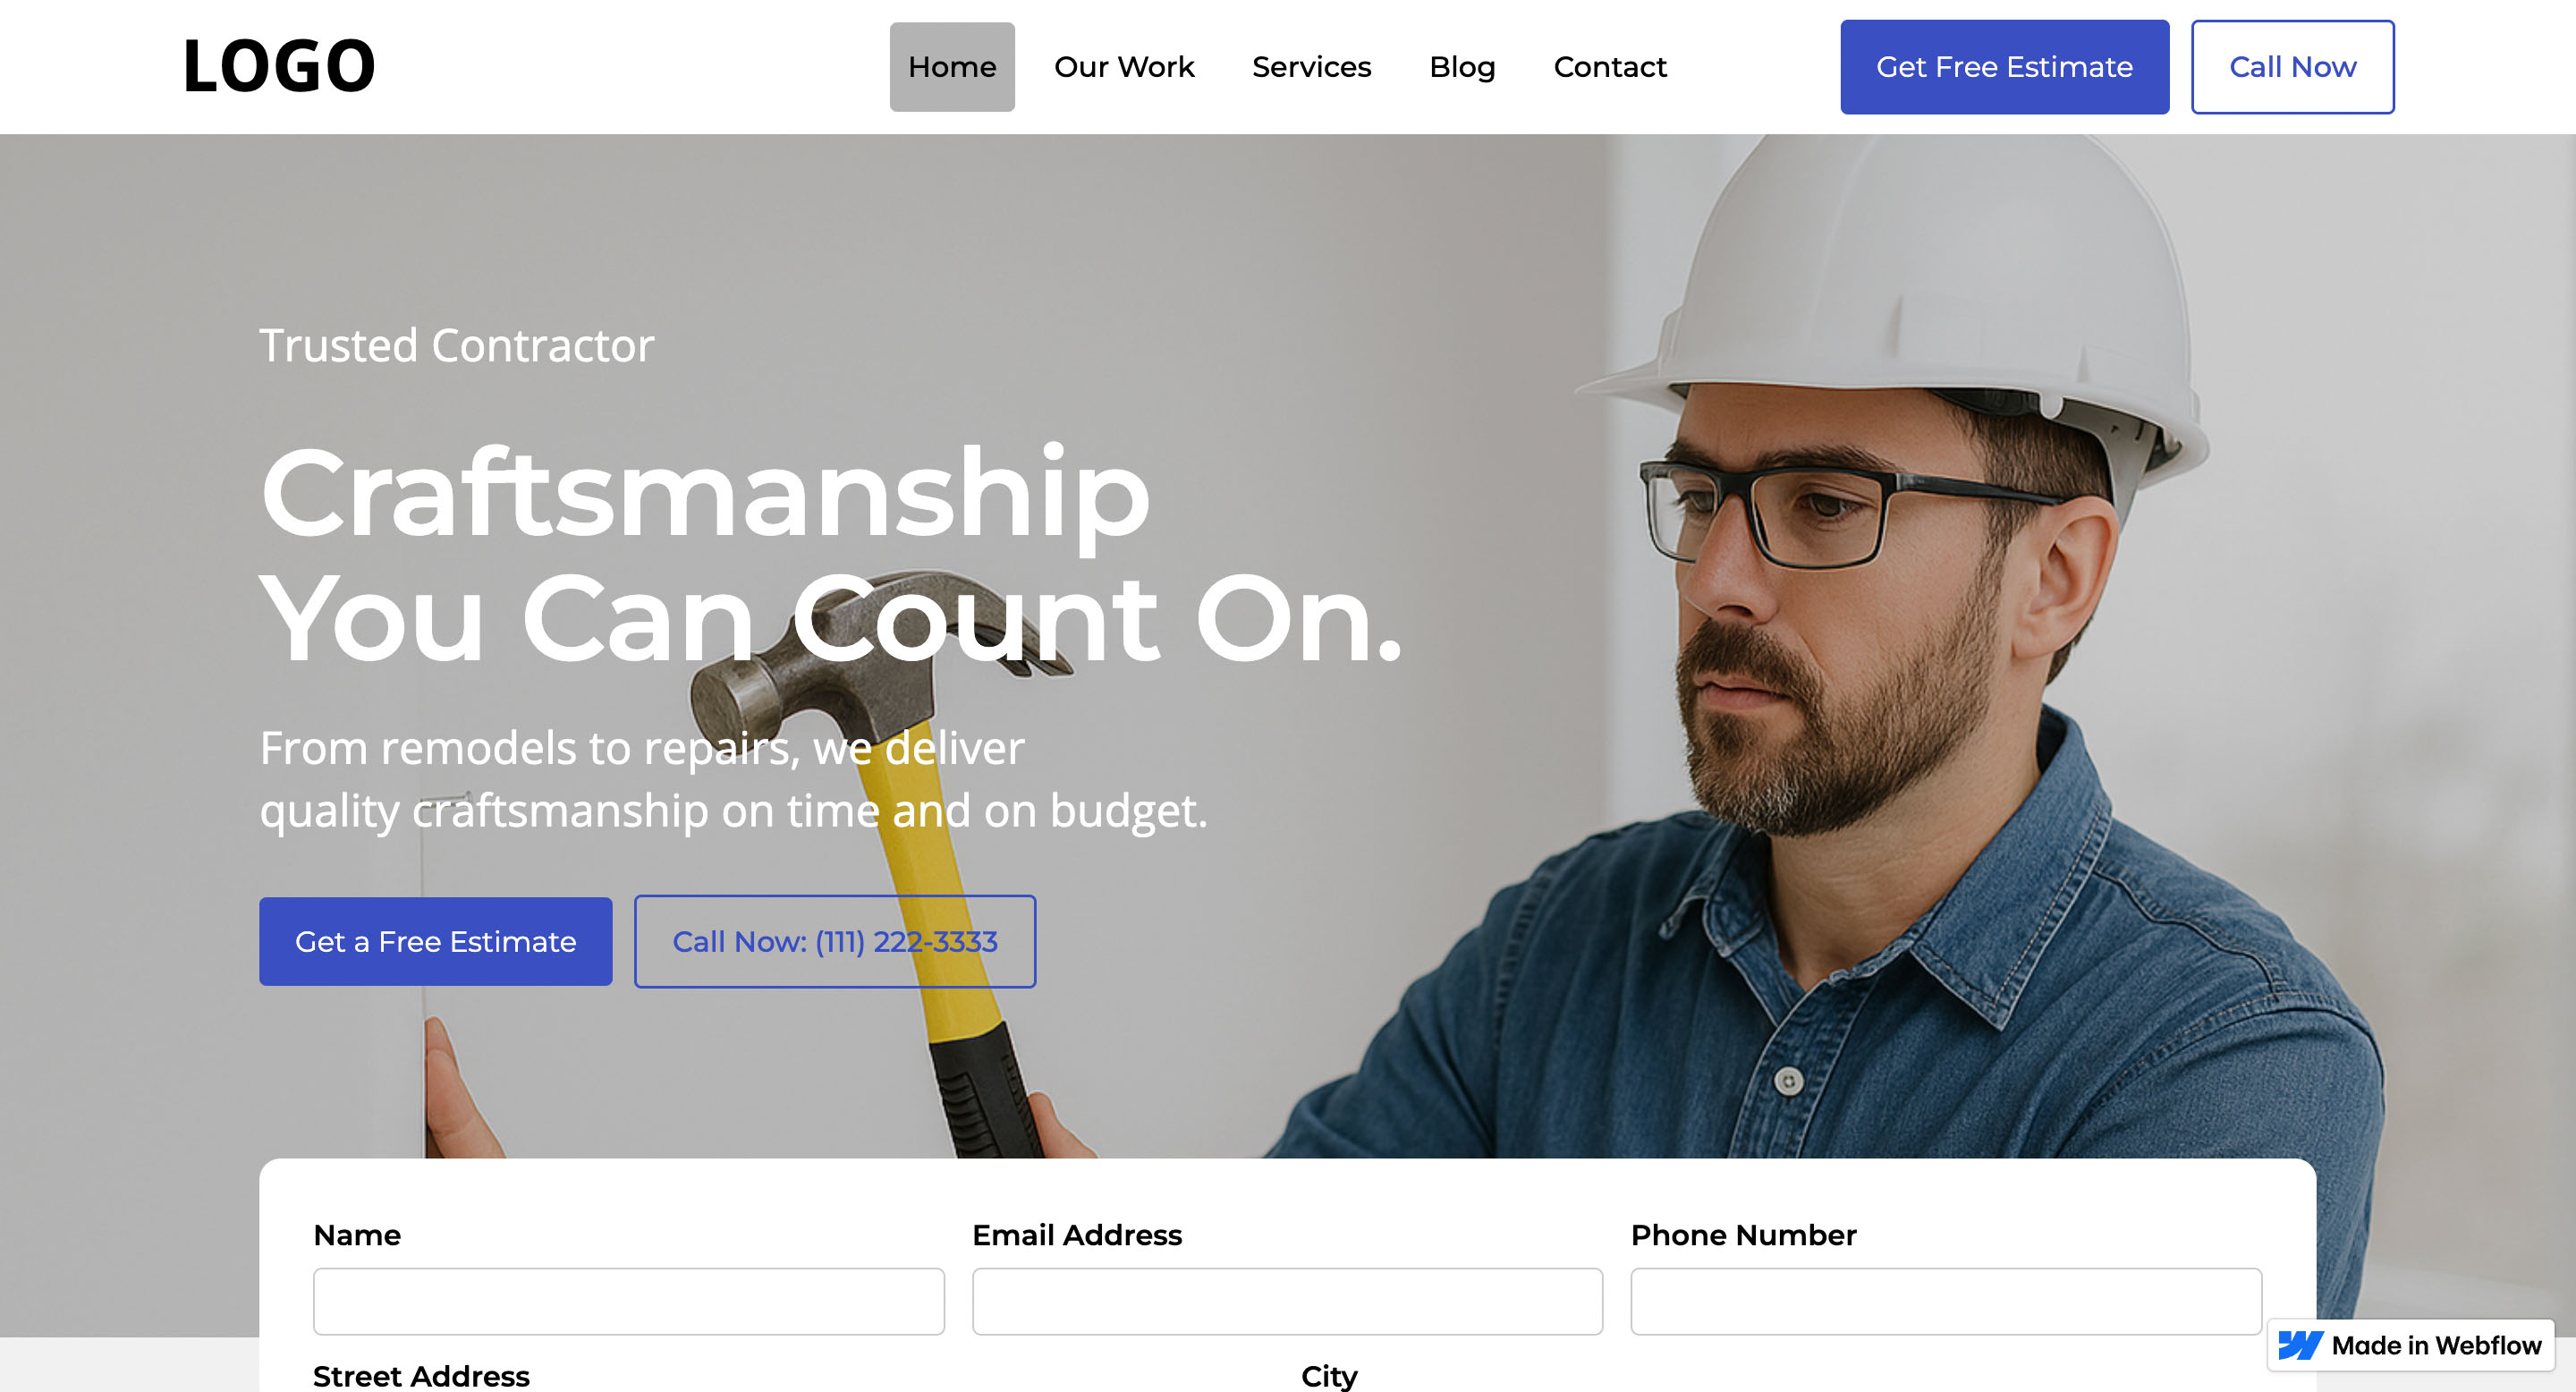Click the Made in Webflow badge
2576x1392 pixels.
(2411, 1345)
